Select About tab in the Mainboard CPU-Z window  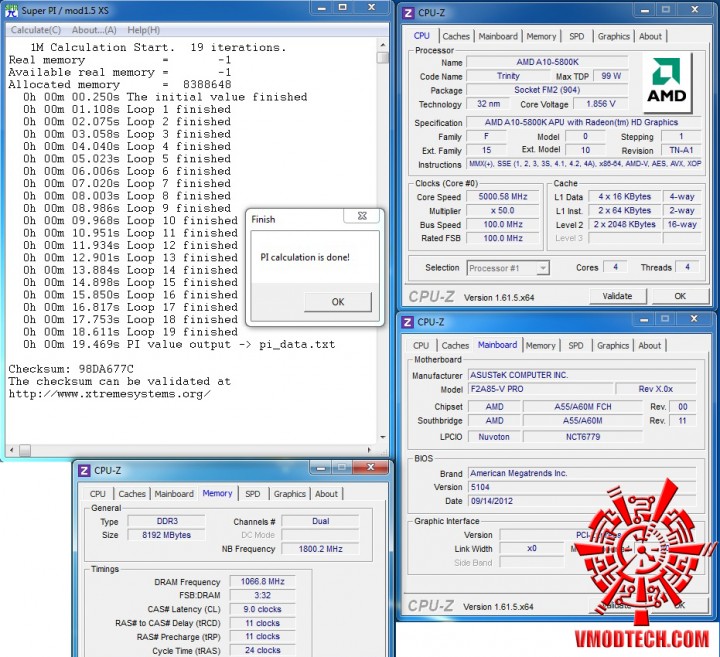tap(649, 345)
